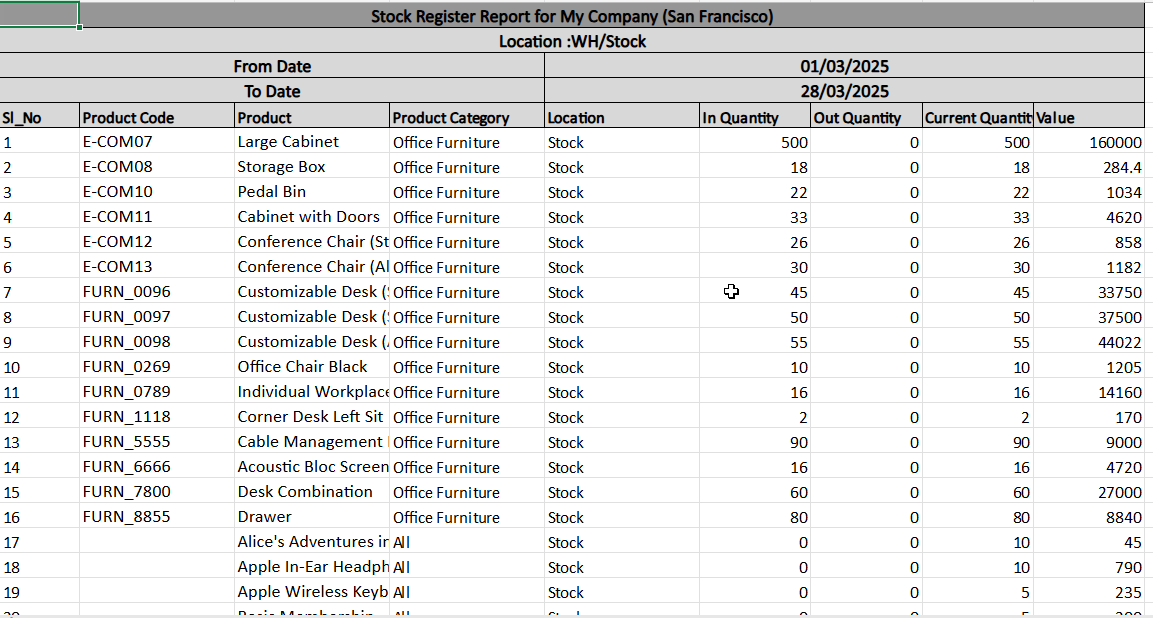Click the Pedal Bin product cell
Image resolution: width=1153 pixels, height=618 pixels.
tap(311, 192)
